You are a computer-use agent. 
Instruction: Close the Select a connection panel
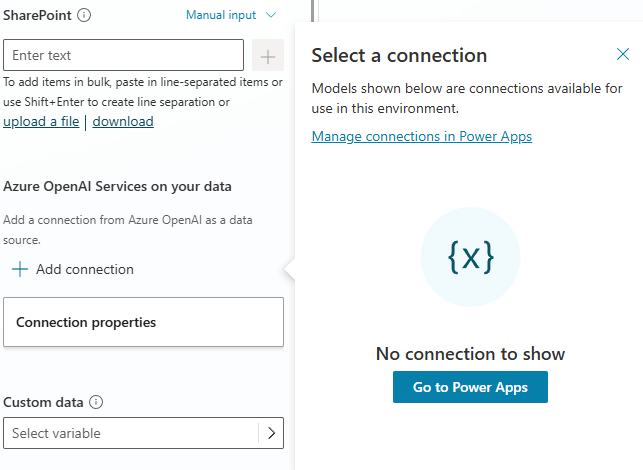(x=623, y=55)
